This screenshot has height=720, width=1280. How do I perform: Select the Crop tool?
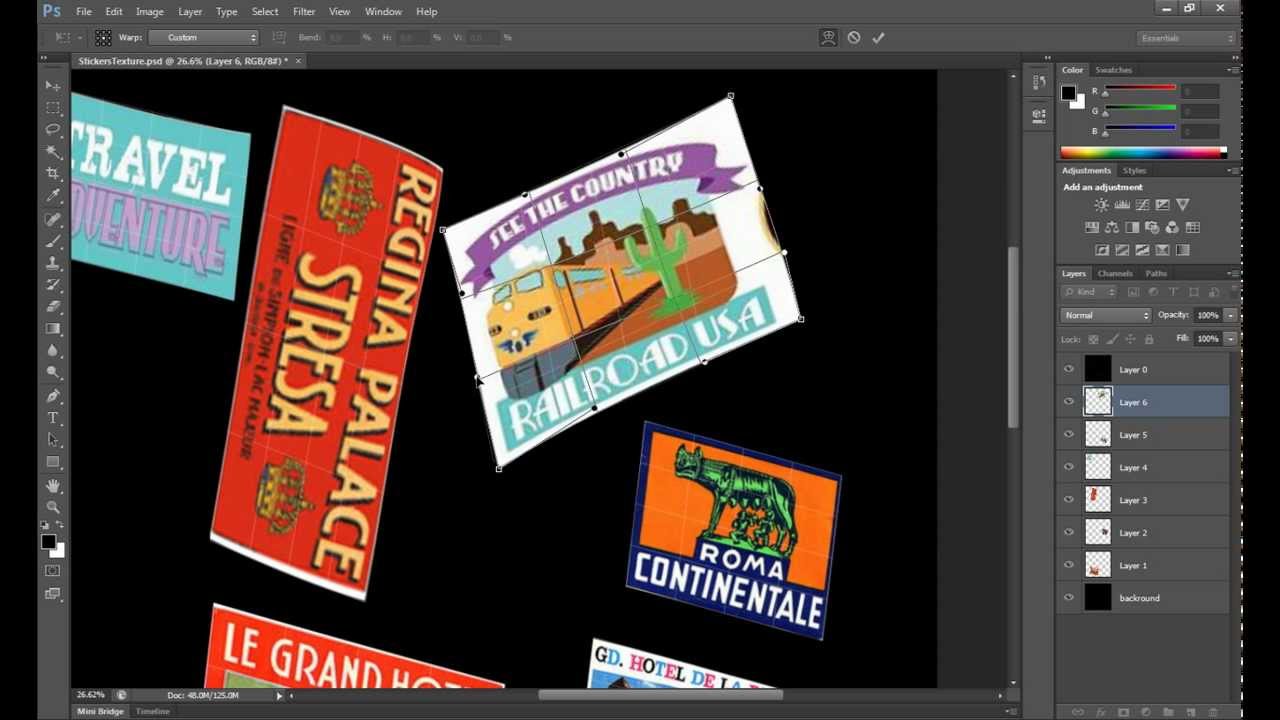pos(53,174)
